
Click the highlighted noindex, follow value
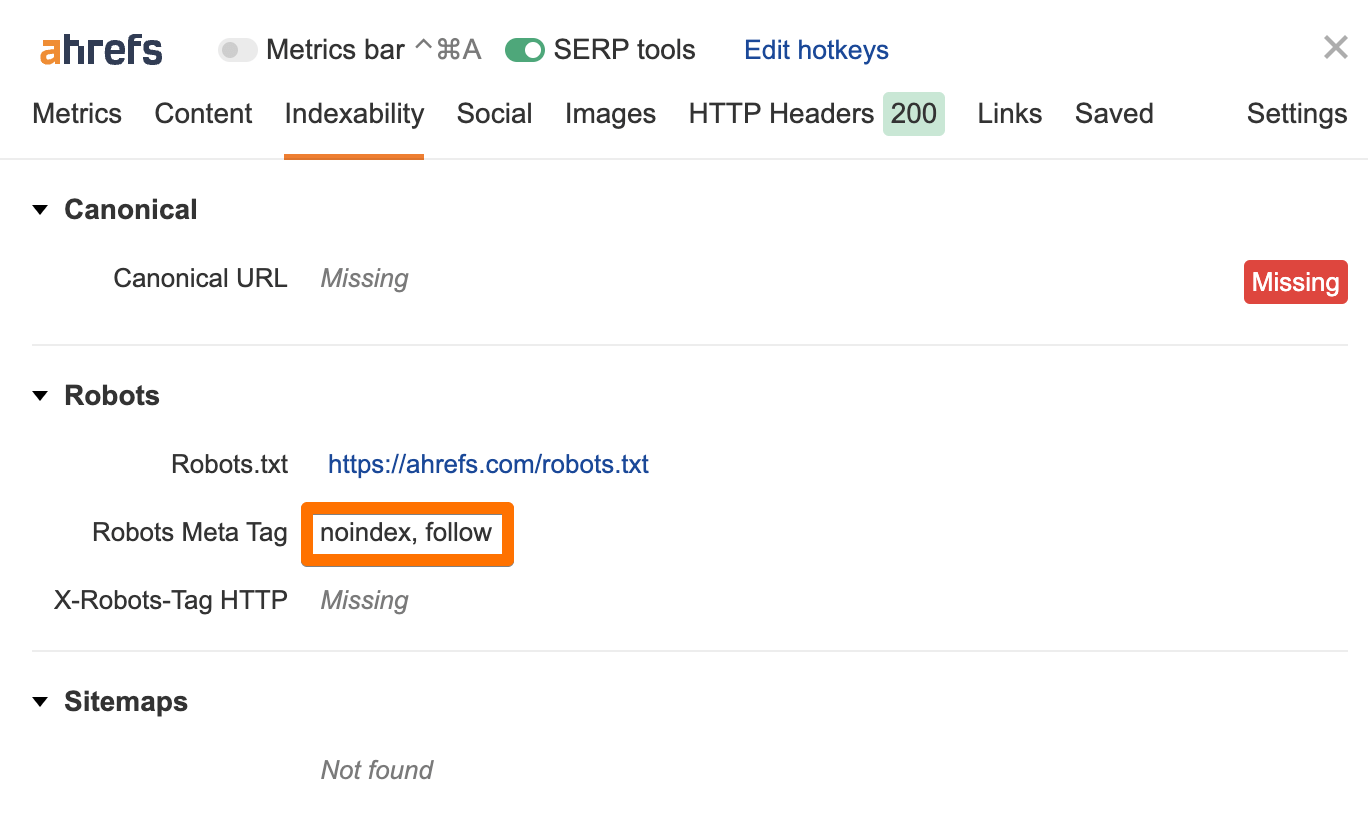point(406,533)
